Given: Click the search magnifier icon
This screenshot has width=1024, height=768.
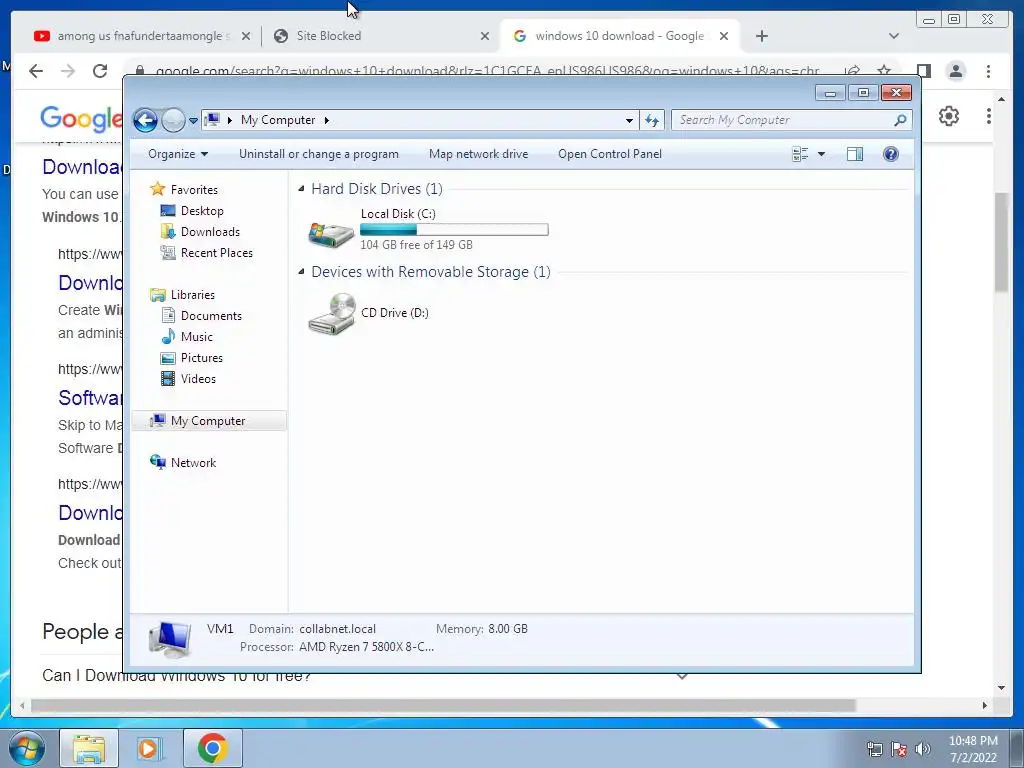Looking at the screenshot, I should [901, 120].
